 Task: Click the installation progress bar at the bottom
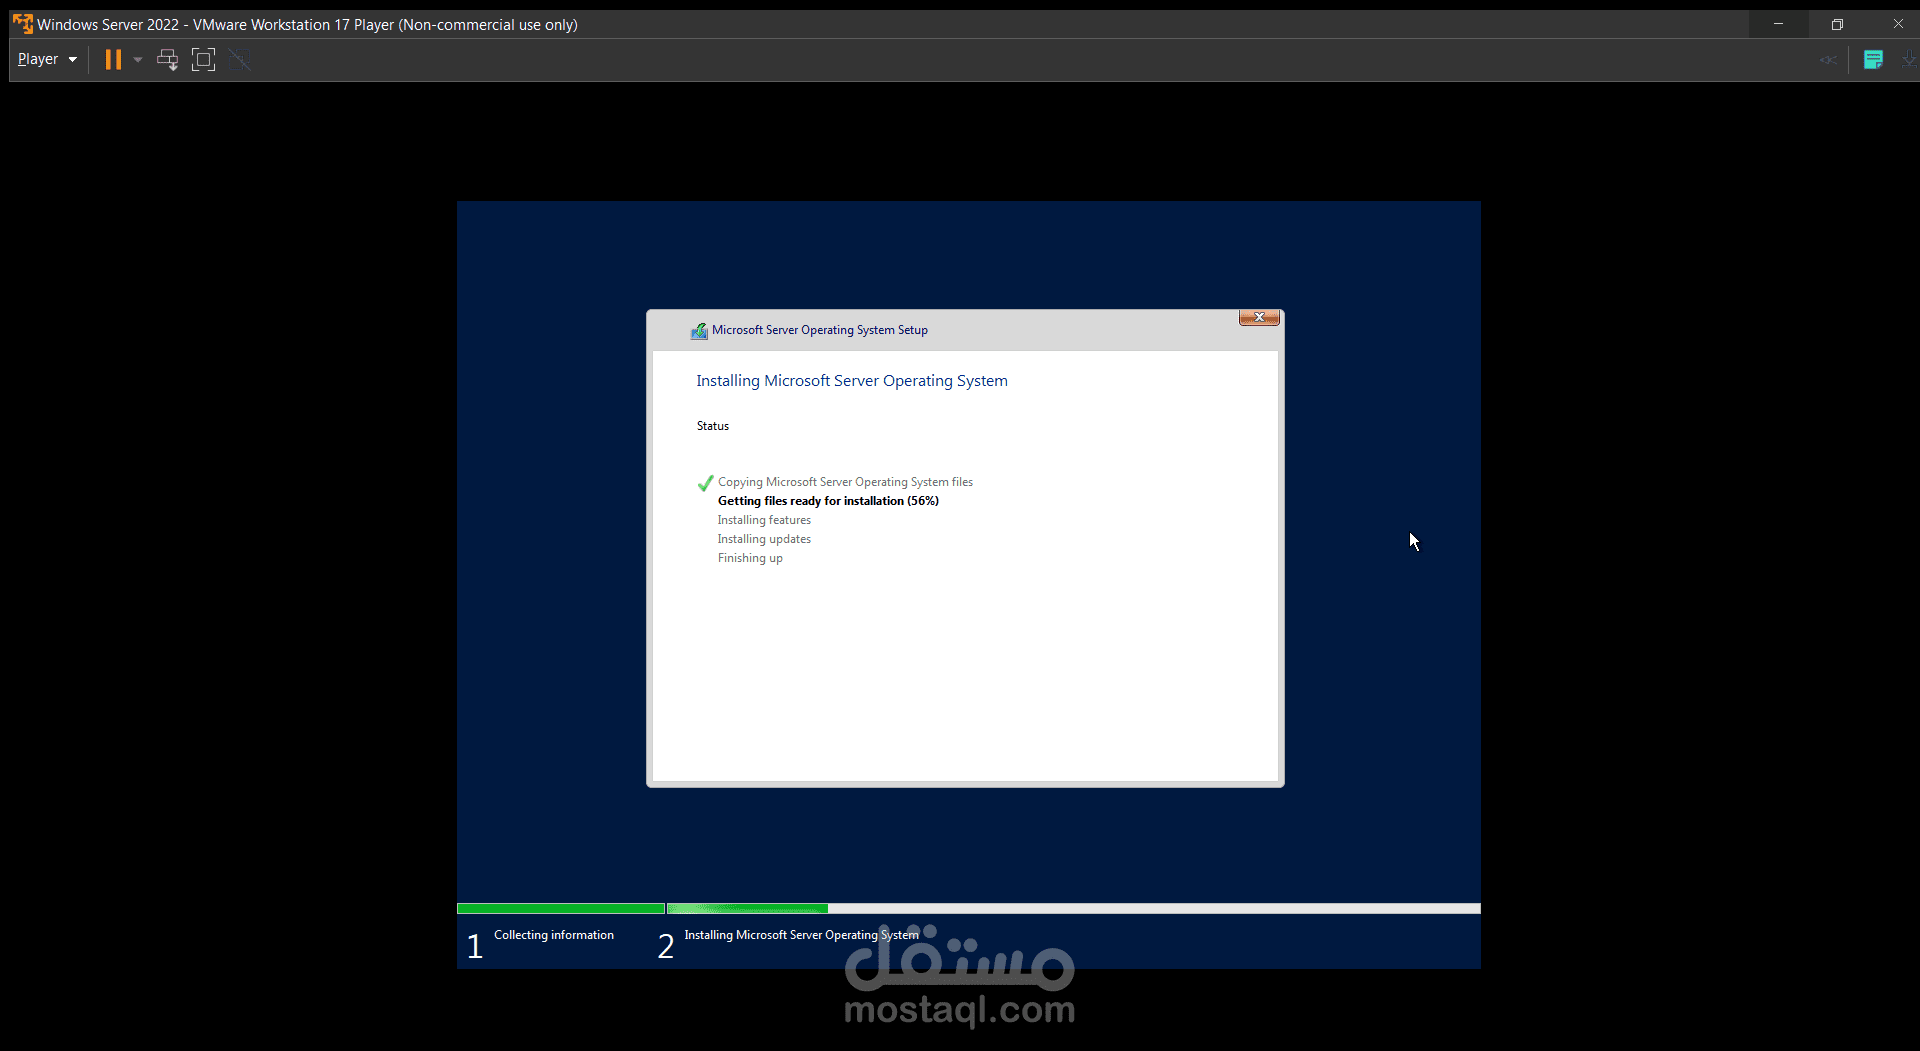point(968,908)
